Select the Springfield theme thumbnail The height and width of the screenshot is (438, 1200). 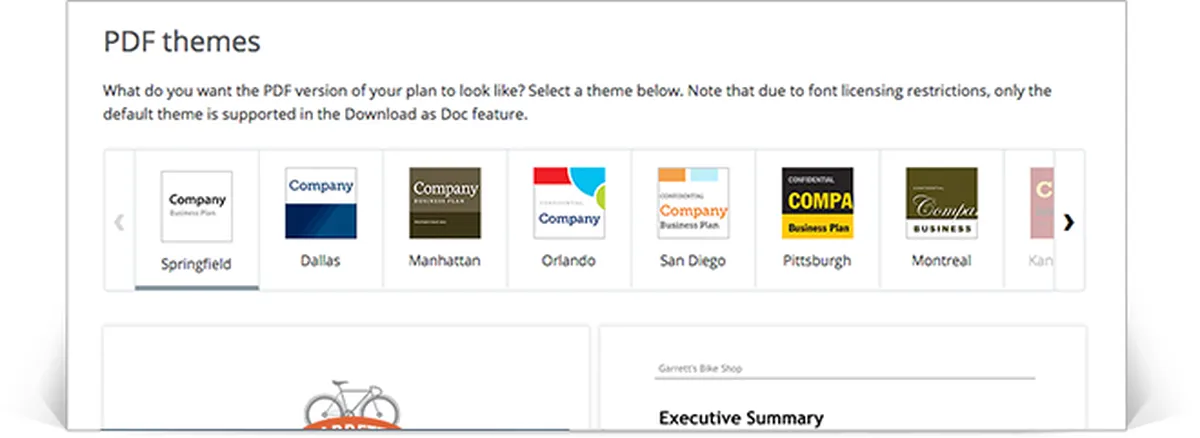197,204
